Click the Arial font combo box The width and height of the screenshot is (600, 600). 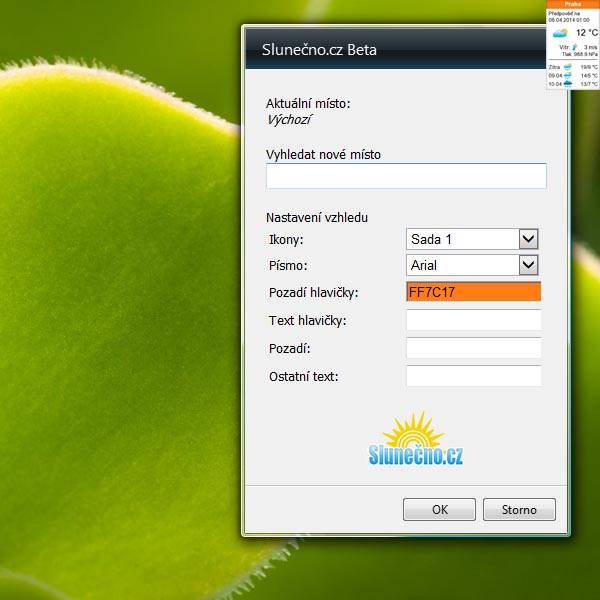(463, 265)
